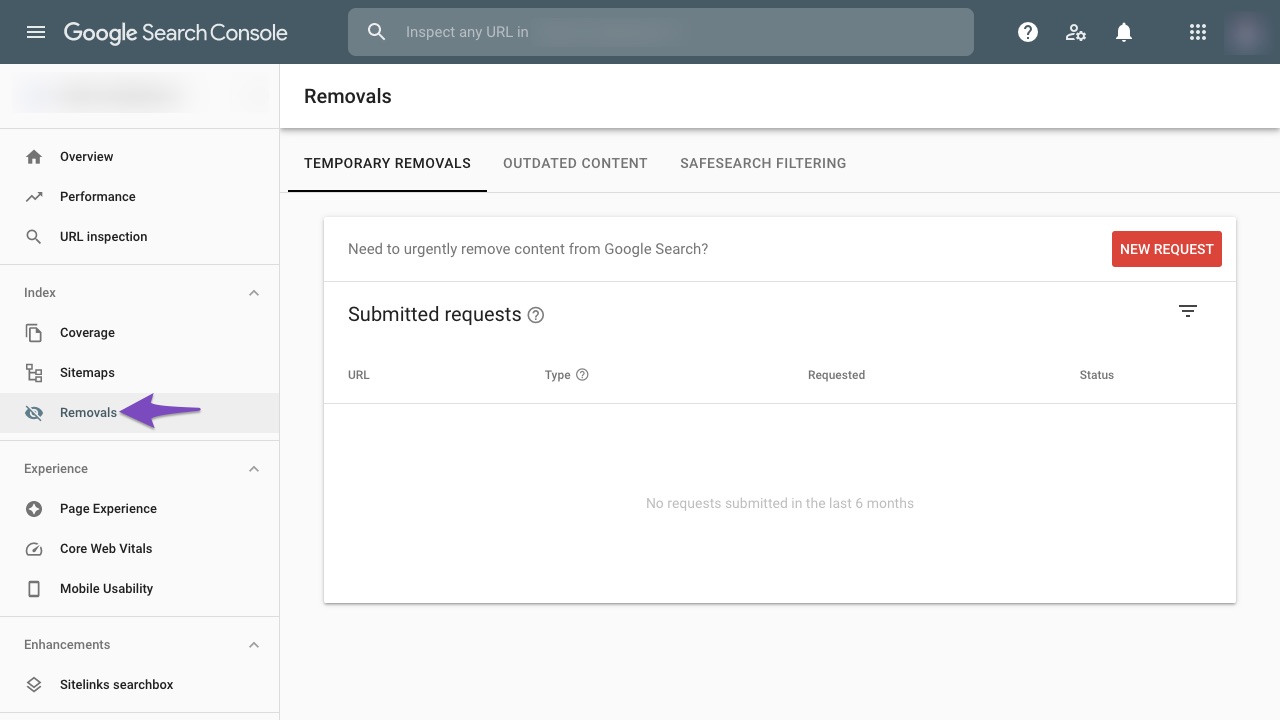The height and width of the screenshot is (720, 1280).
Task: Click the Sitemaps tree icon
Action: click(34, 373)
